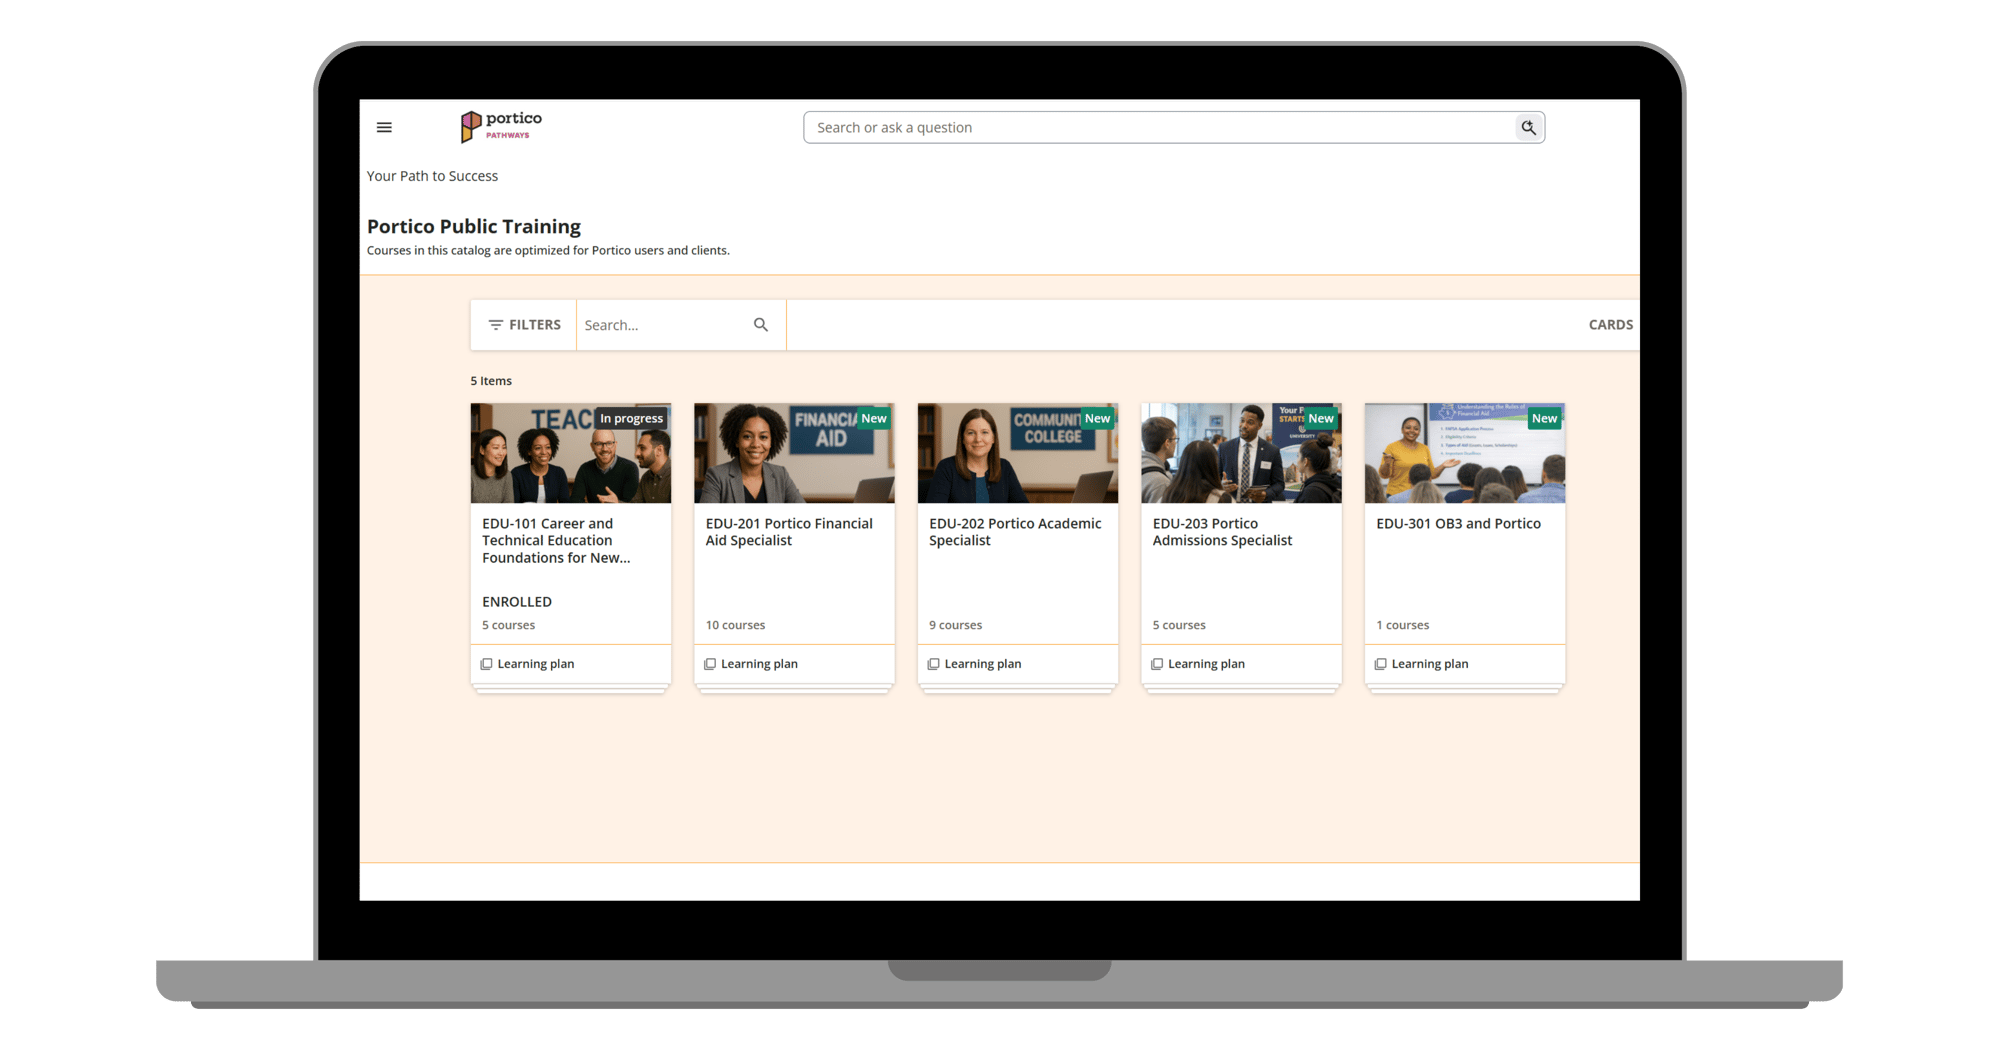The image size is (2000, 1050).
Task: Switch to the CARDS view
Action: tap(1610, 325)
